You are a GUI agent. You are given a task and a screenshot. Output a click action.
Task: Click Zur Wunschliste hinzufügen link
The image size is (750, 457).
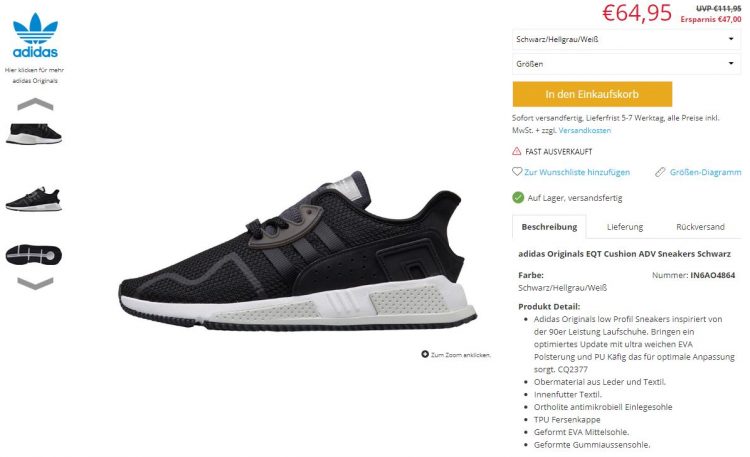click(x=577, y=172)
